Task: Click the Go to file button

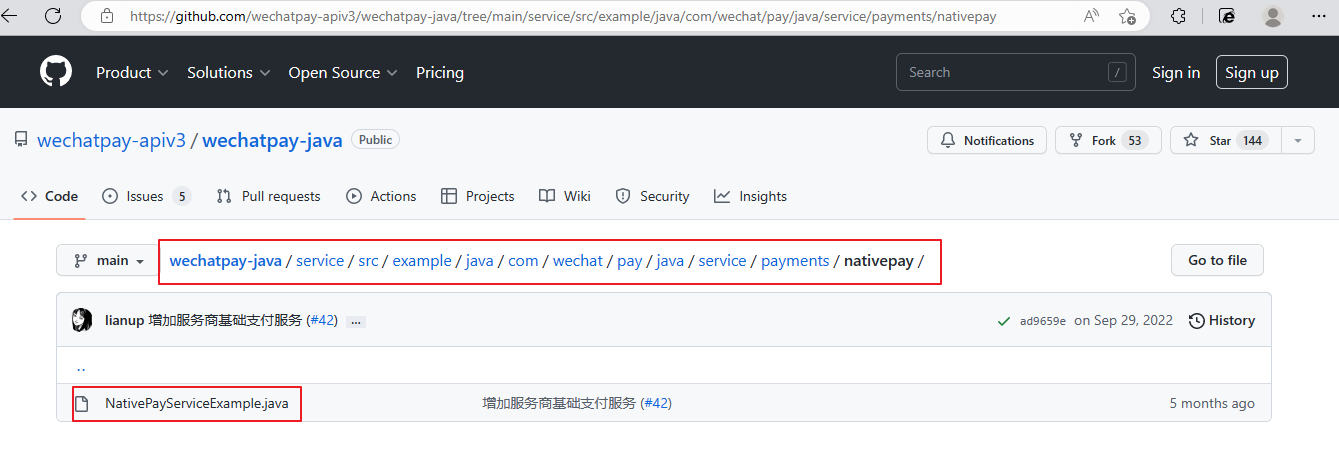Action: click(x=1217, y=260)
